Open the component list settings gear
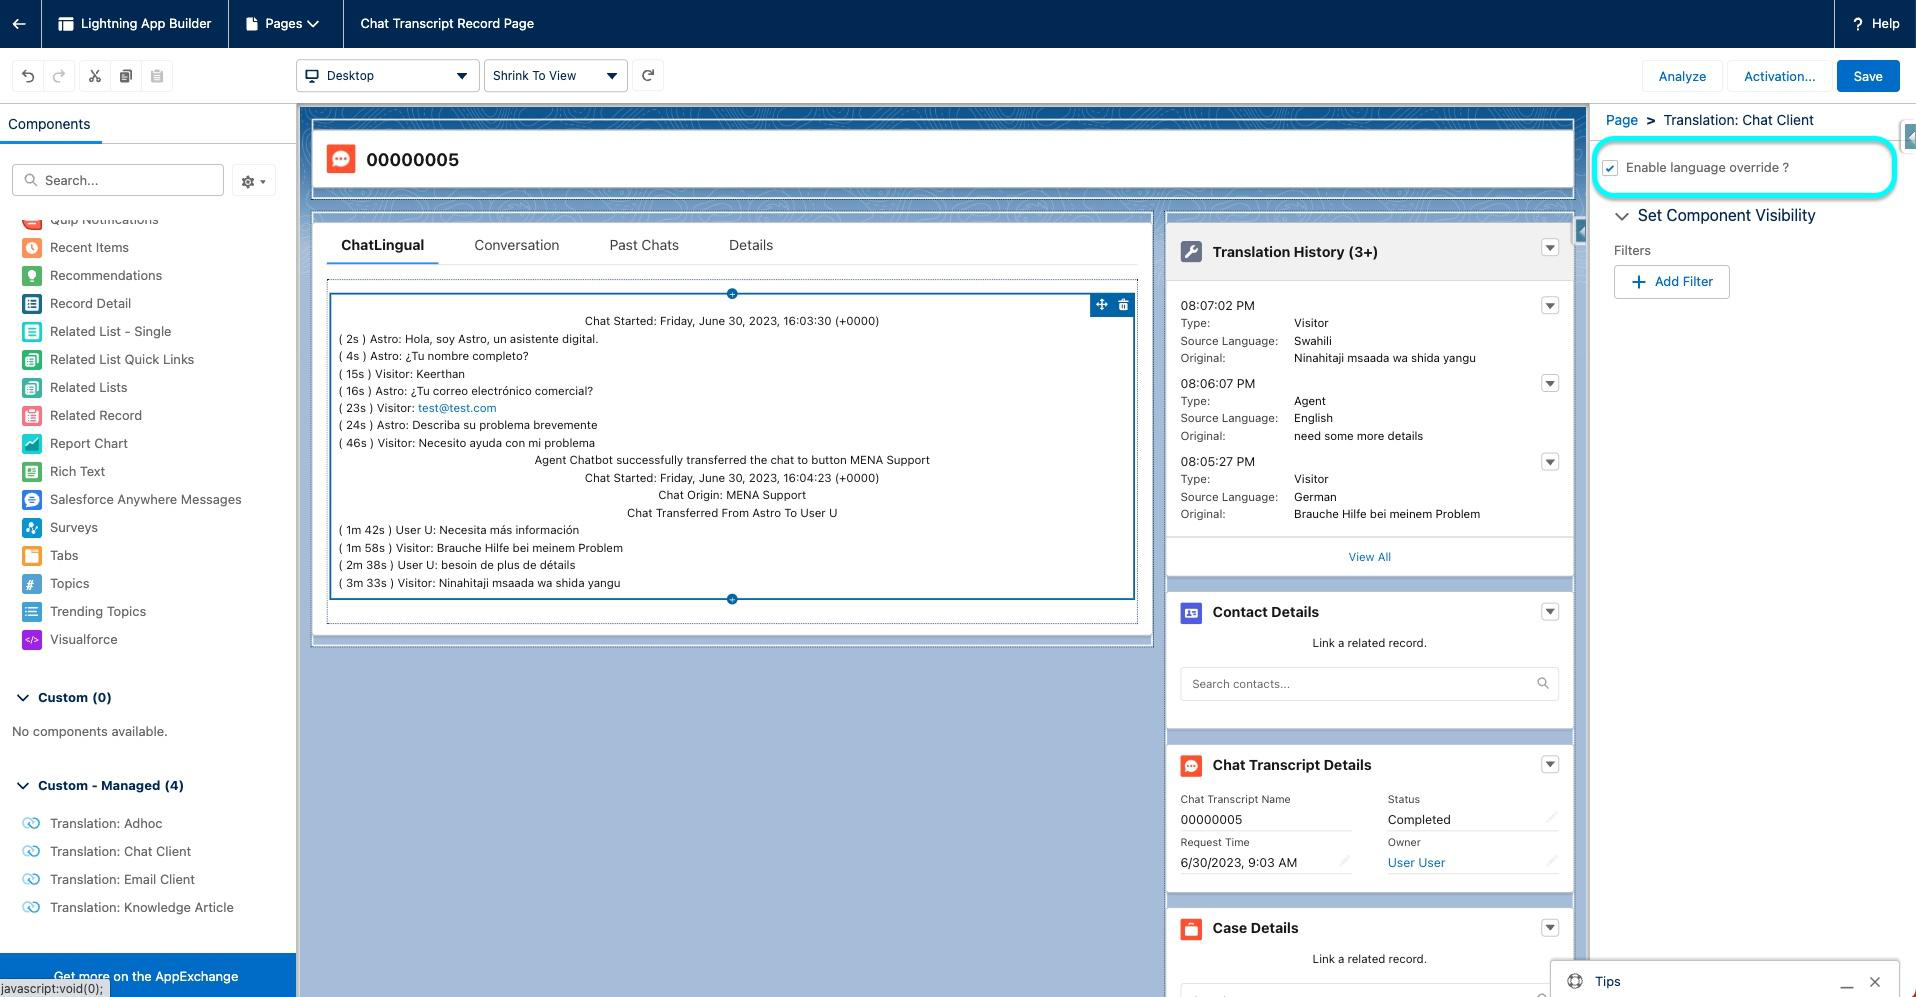The image size is (1916, 997). [x=253, y=181]
